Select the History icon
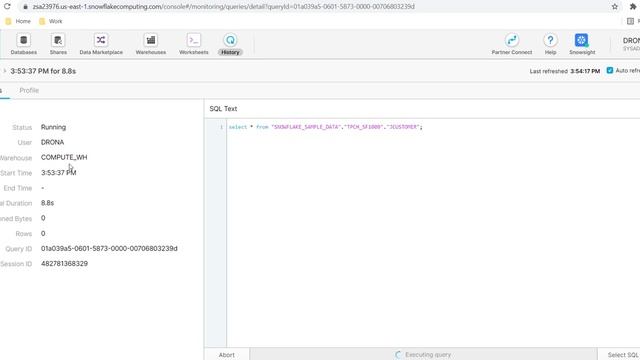 (x=230, y=40)
